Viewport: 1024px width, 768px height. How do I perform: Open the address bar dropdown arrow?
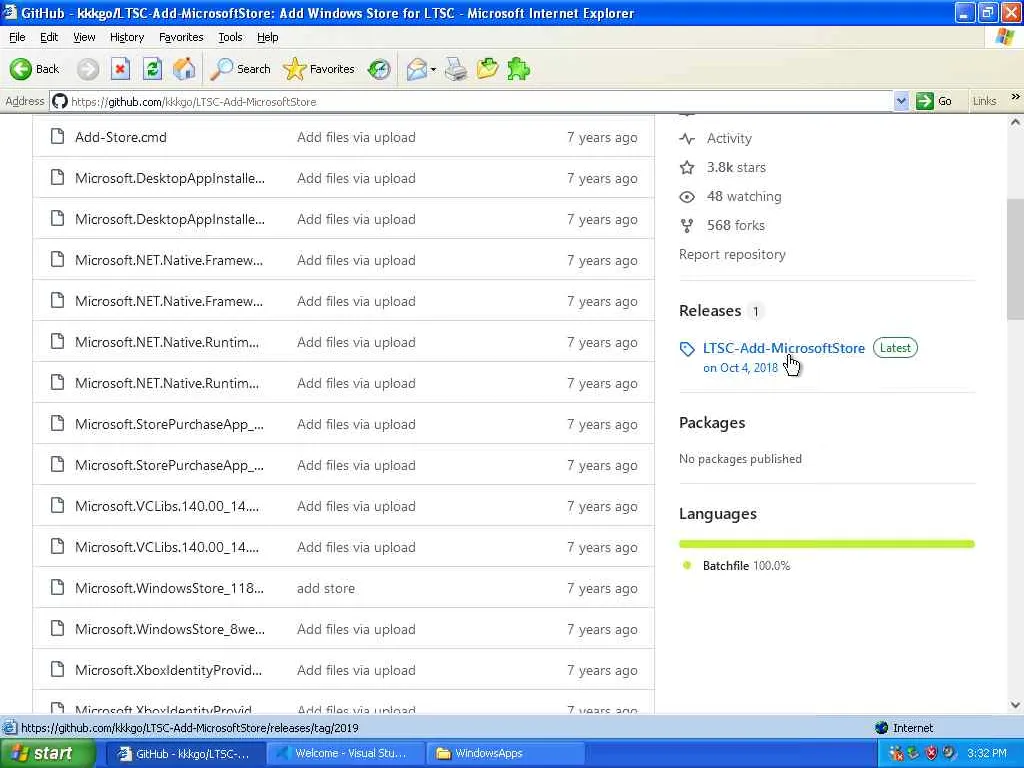tap(901, 101)
